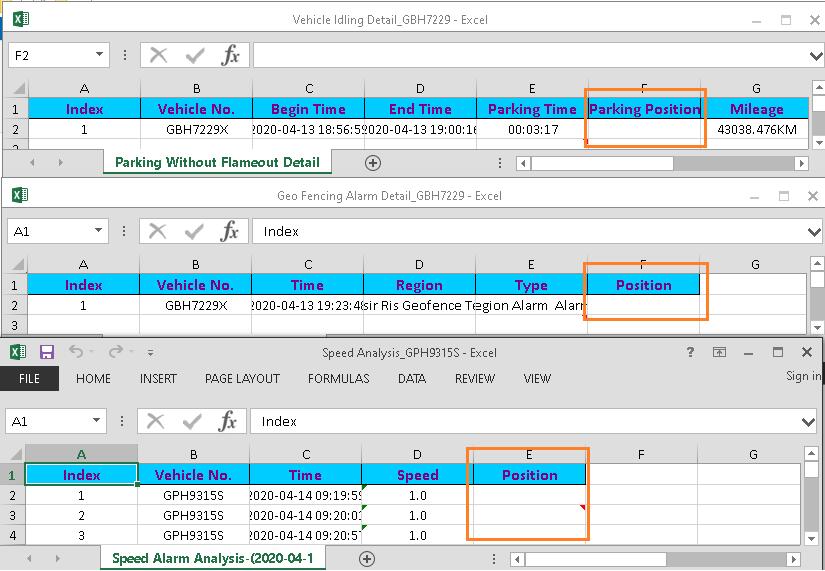This screenshot has width=825, height=571.
Task: Switch to the REVIEW ribbon tab
Action: [475, 378]
